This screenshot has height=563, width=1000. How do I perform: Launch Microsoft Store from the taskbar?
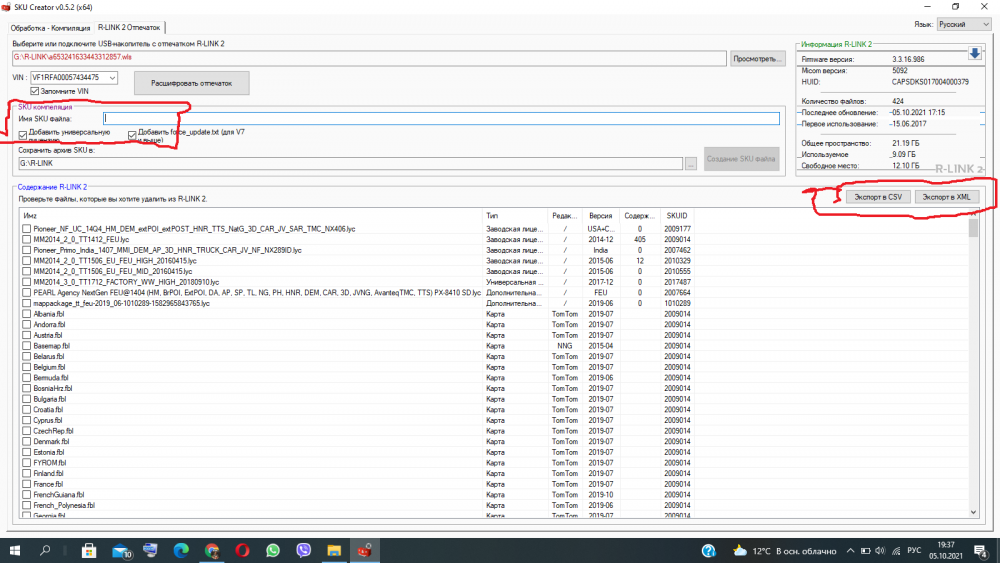[x=89, y=550]
